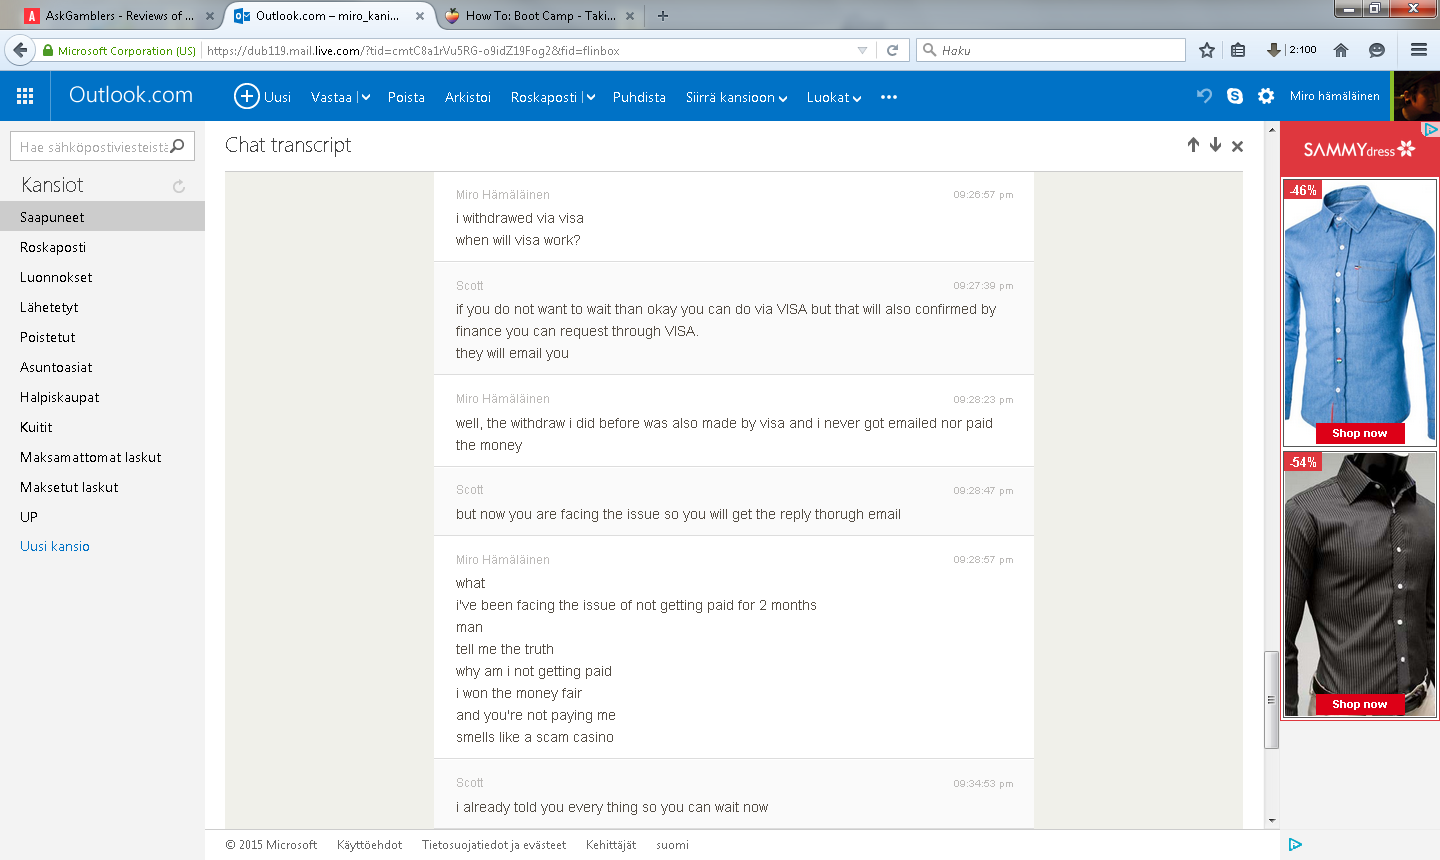This screenshot has height=860, width=1440.
Task: Open the Firefox downloads arrow icon
Action: click(1273, 50)
